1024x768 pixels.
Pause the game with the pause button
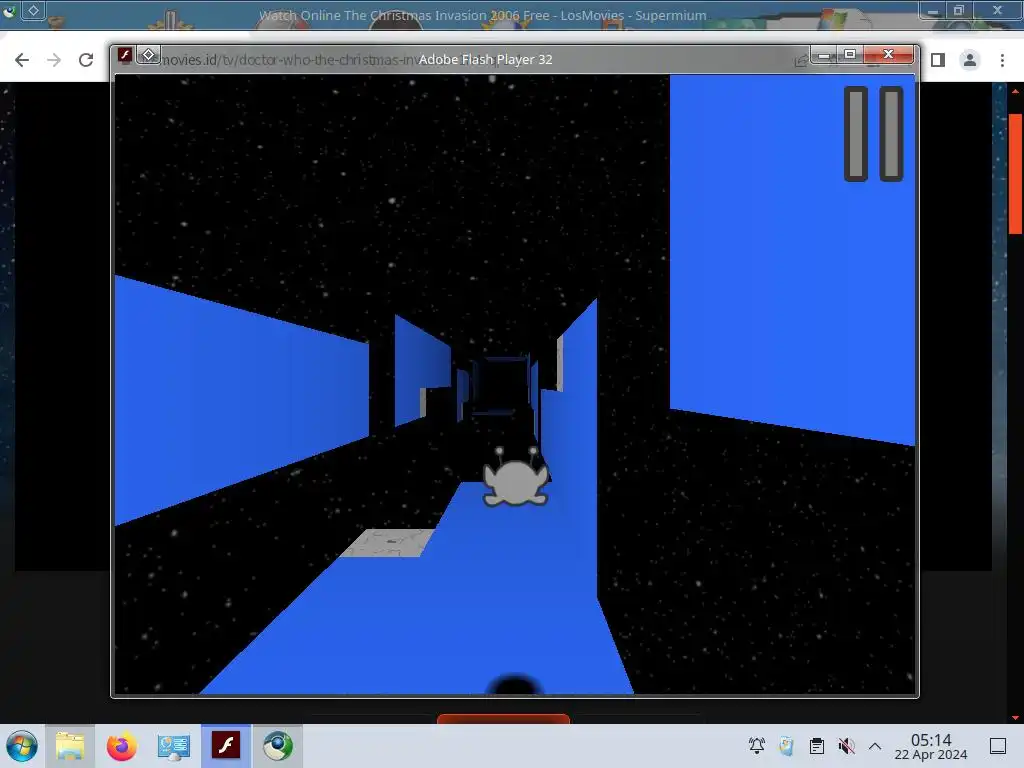[873, 134]
